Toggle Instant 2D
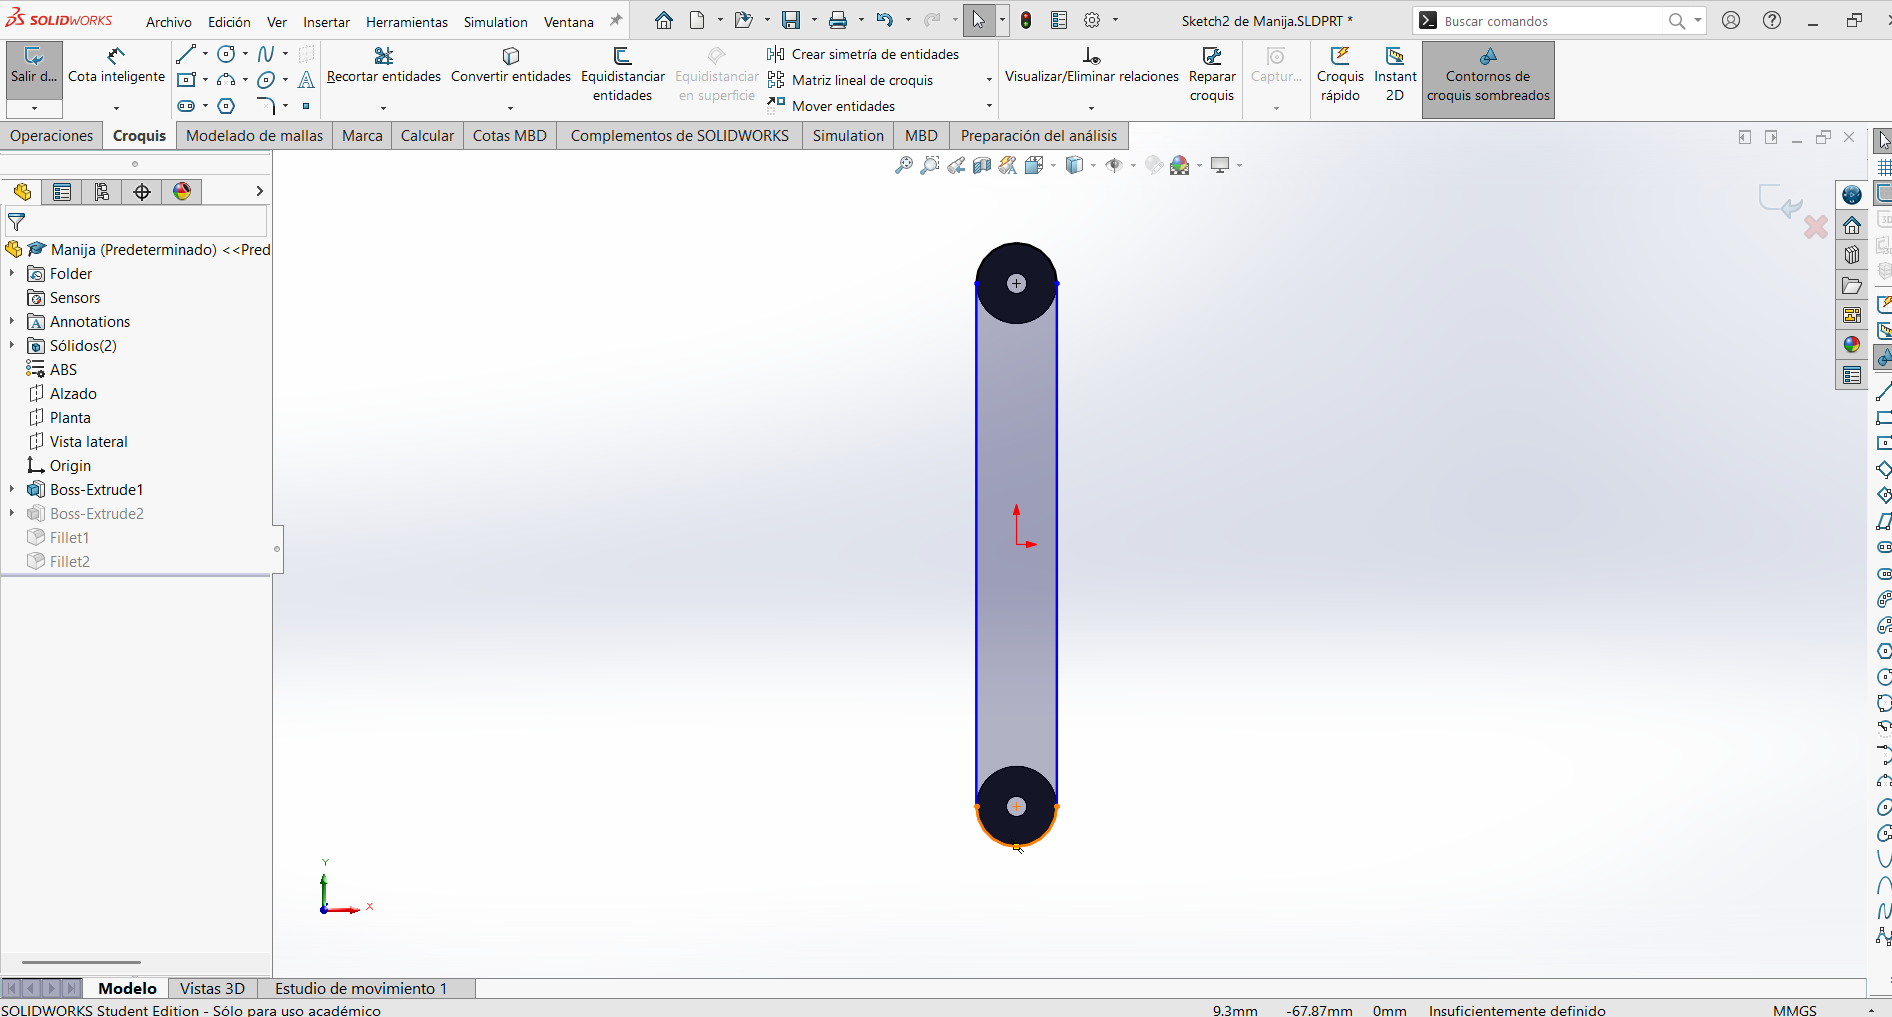The height and width of the screenshot is (1017, 1892). [x=1395, y=75]
